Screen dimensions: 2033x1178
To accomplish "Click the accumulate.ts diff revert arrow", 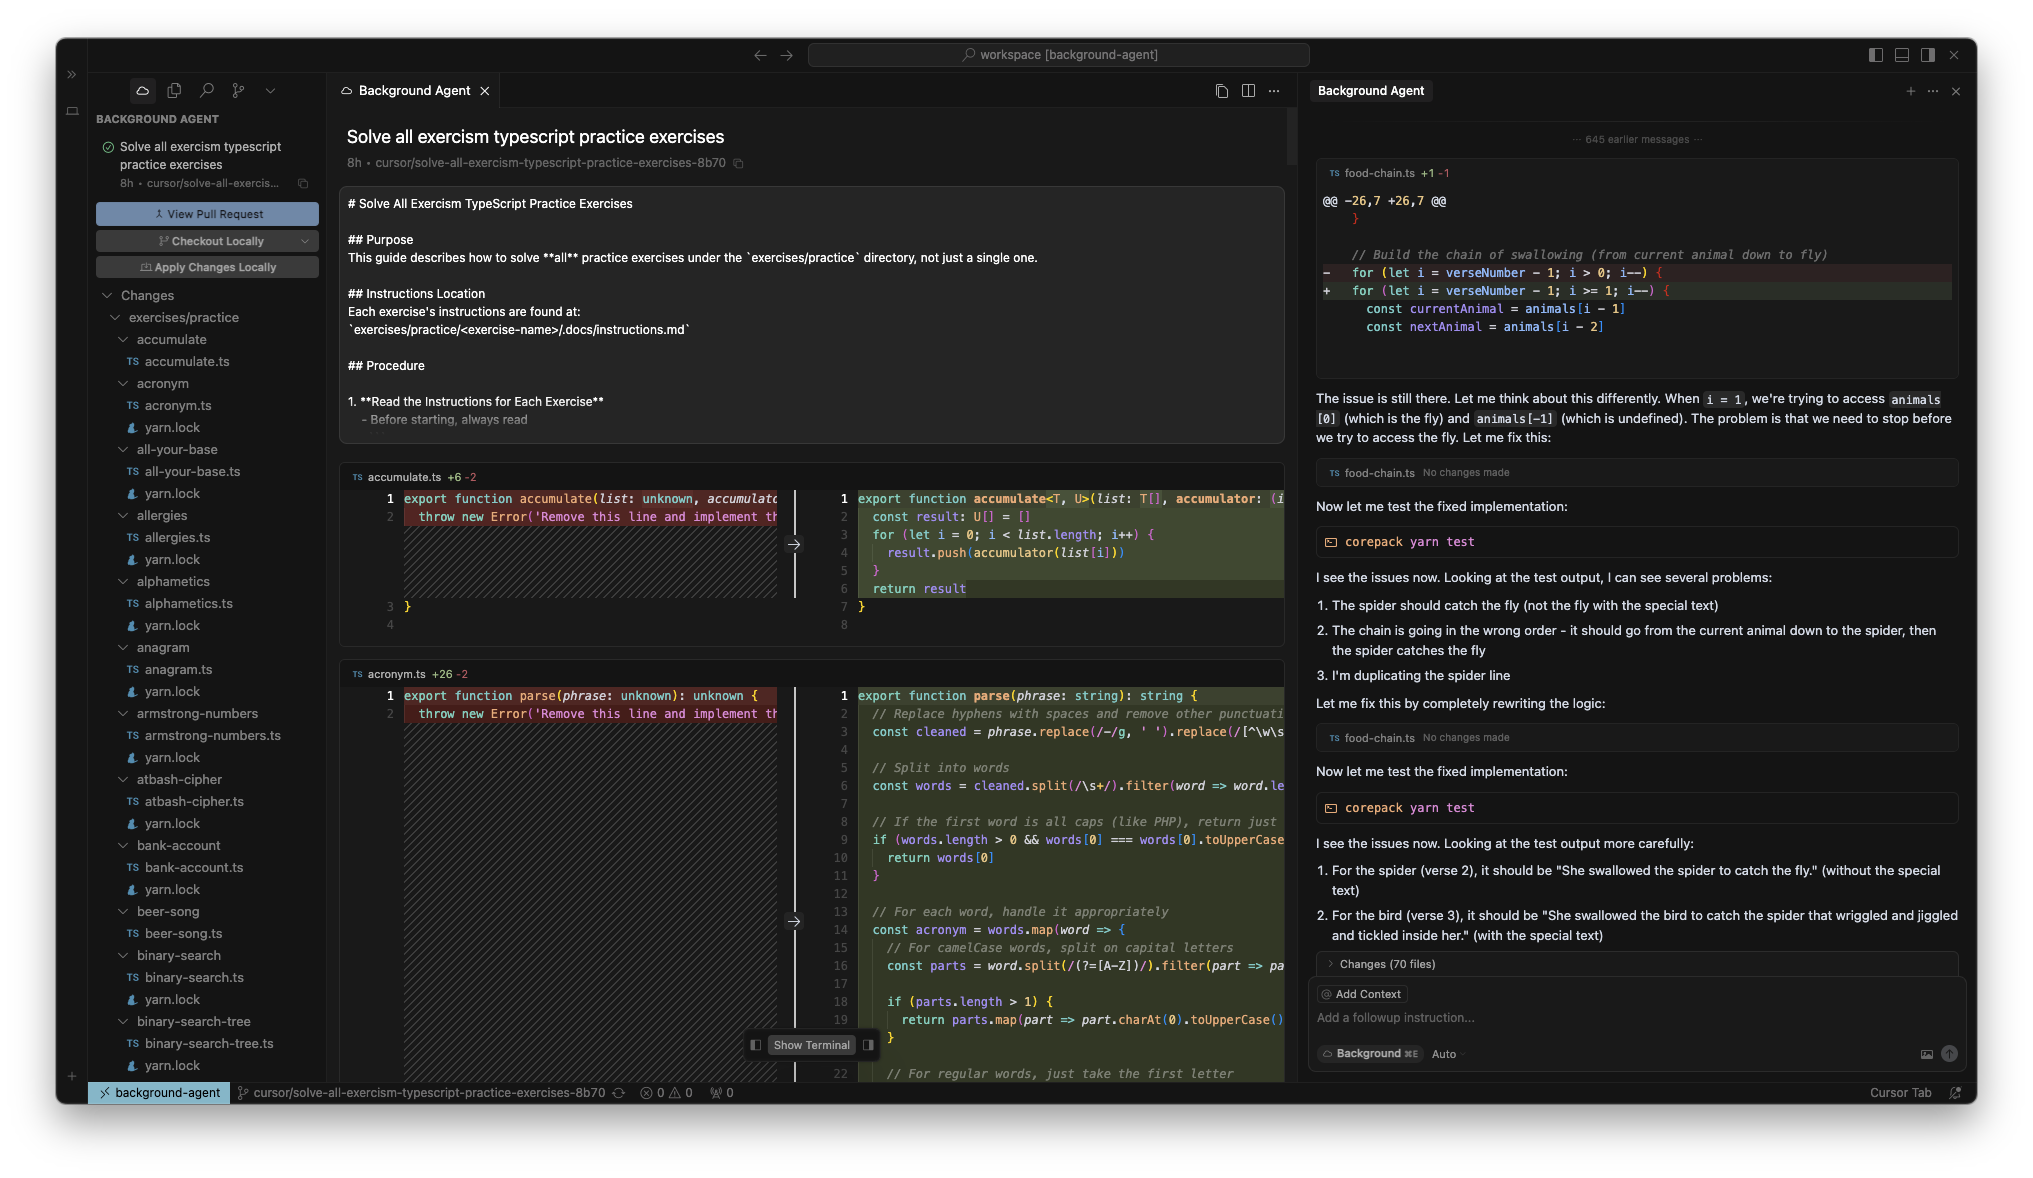I will 794,545.
